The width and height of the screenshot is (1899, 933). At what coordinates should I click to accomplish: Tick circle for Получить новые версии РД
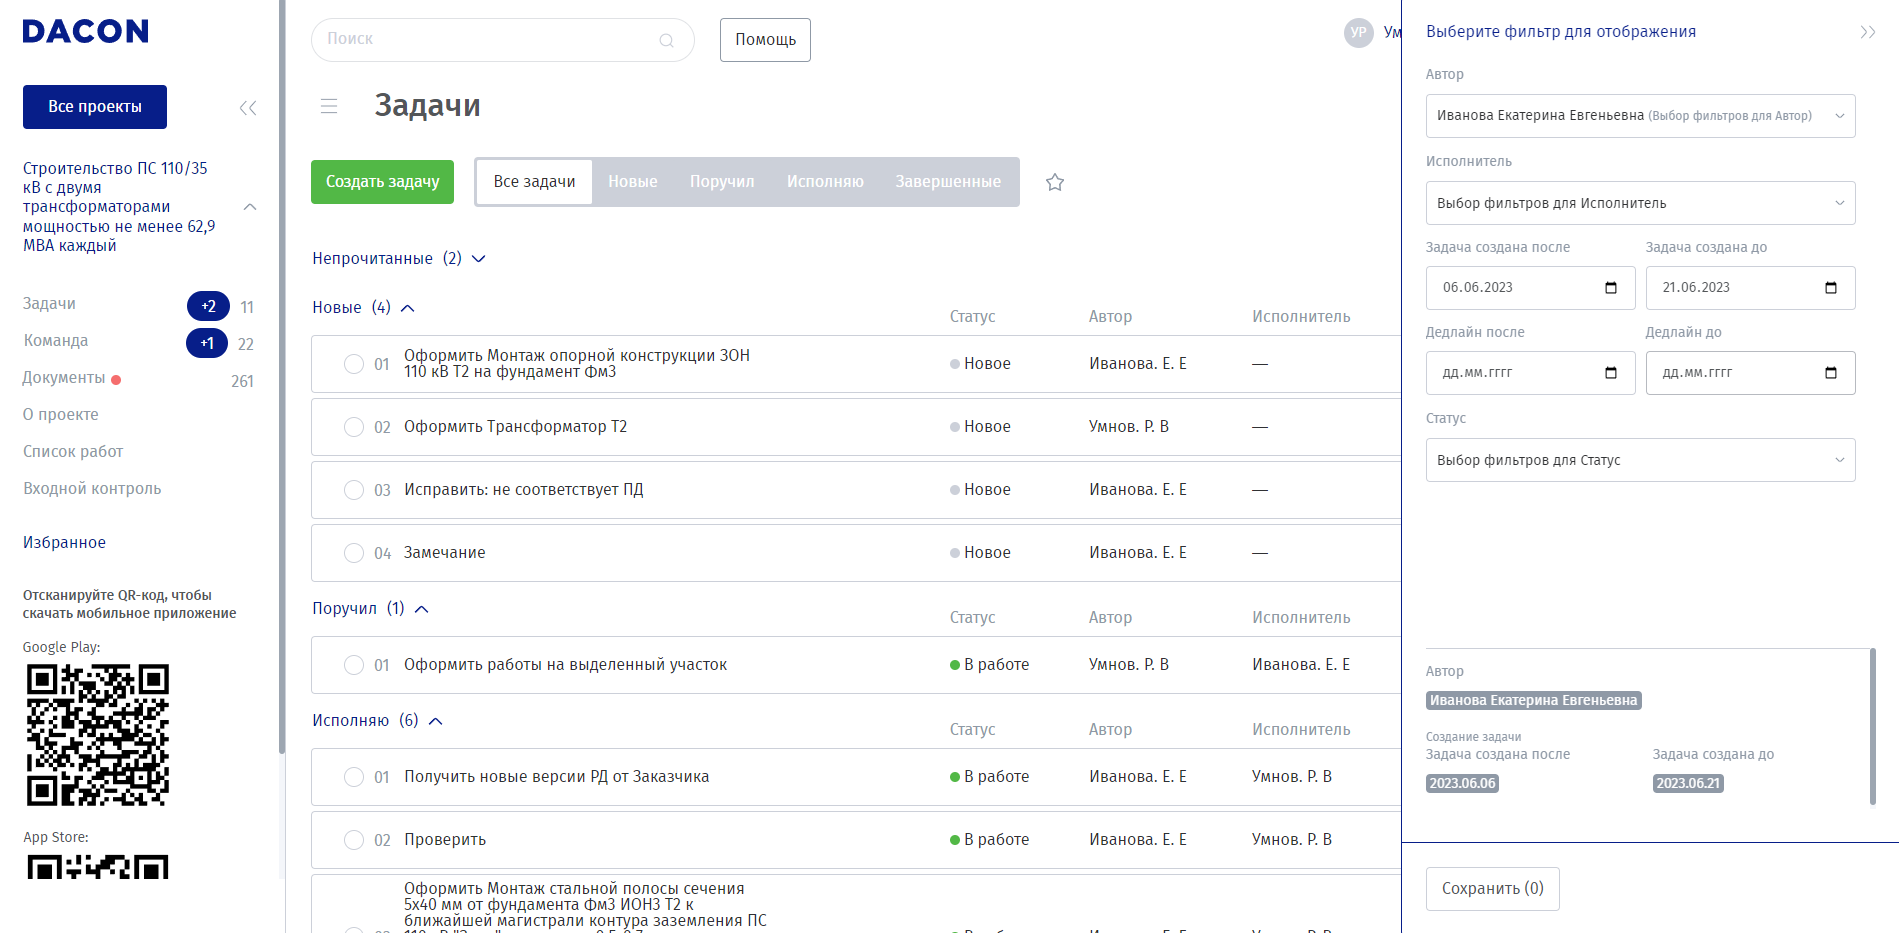pyautogui.click(x=354, y=777)
